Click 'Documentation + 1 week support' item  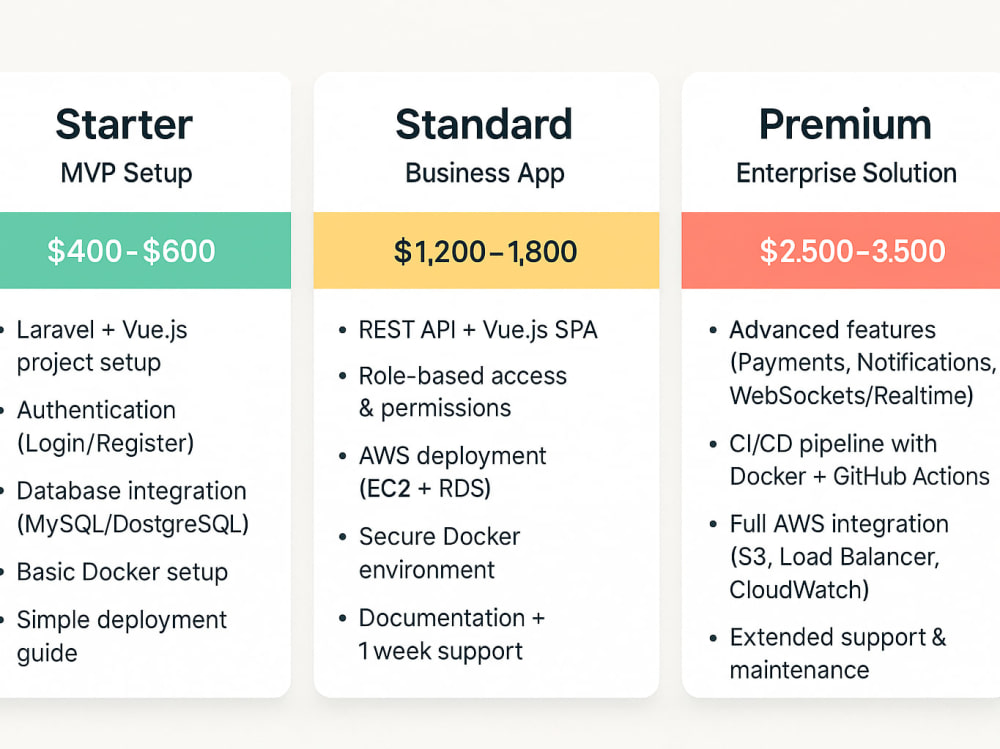(452, 634)
